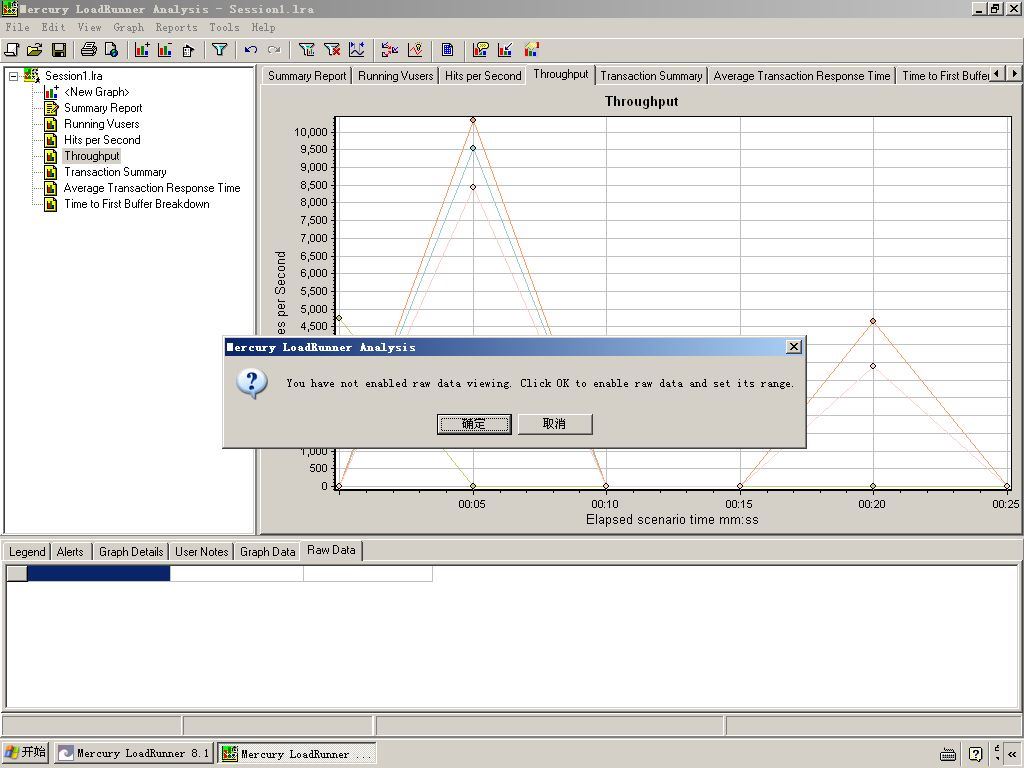Click the Undo arrow icon

tap(250, 50)
